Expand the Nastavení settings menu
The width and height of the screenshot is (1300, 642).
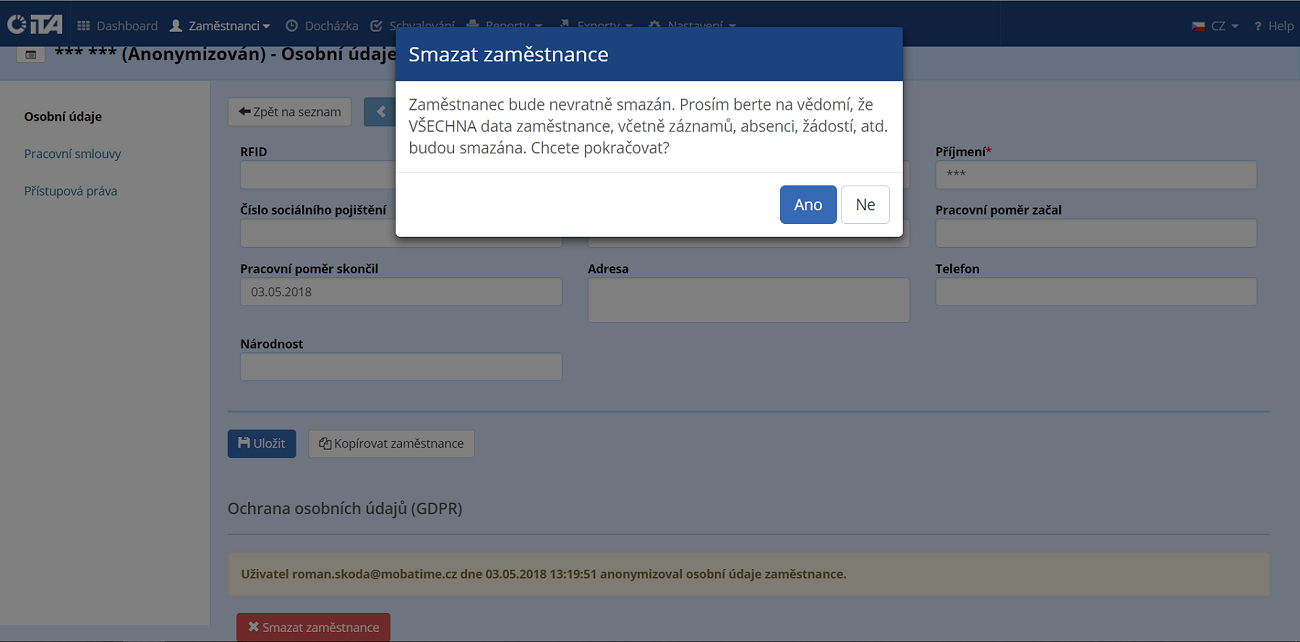pos(692,26)
